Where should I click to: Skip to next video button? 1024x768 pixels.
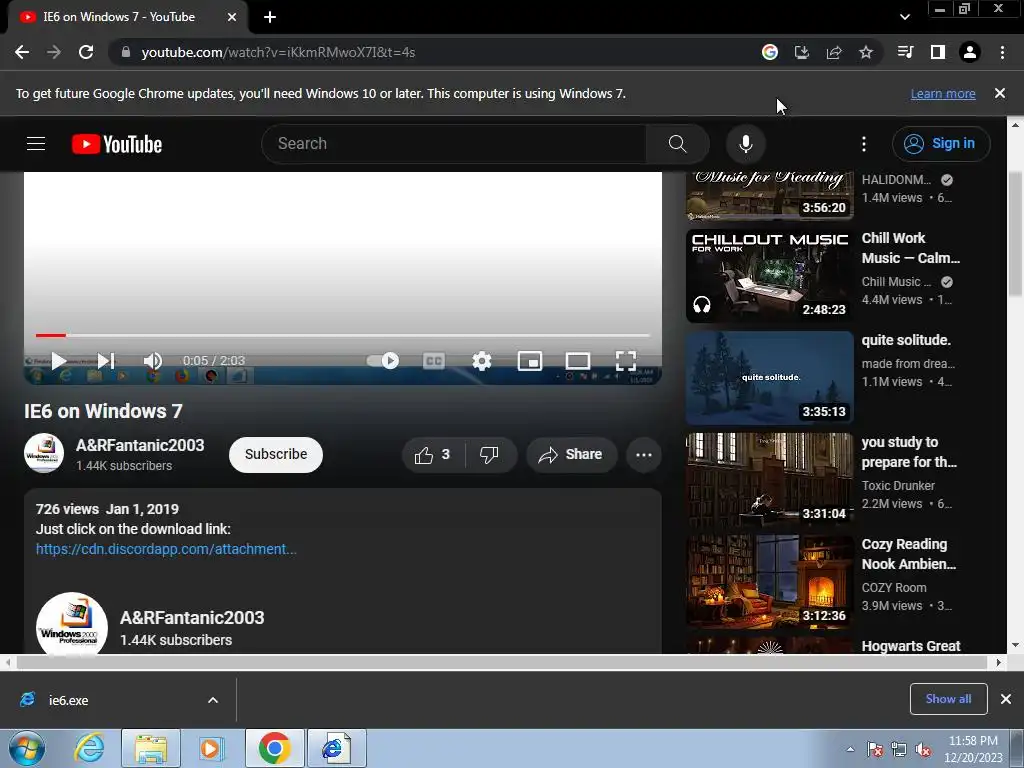pos(106,360)
